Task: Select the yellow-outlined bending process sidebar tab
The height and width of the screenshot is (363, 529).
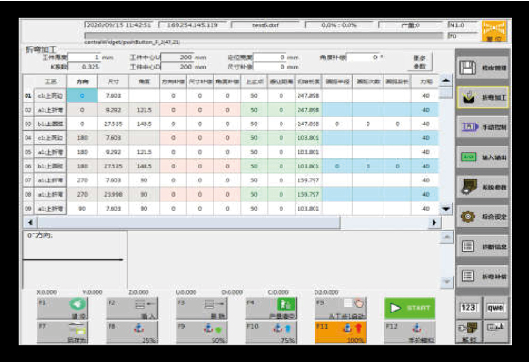Action: (482, 97)
